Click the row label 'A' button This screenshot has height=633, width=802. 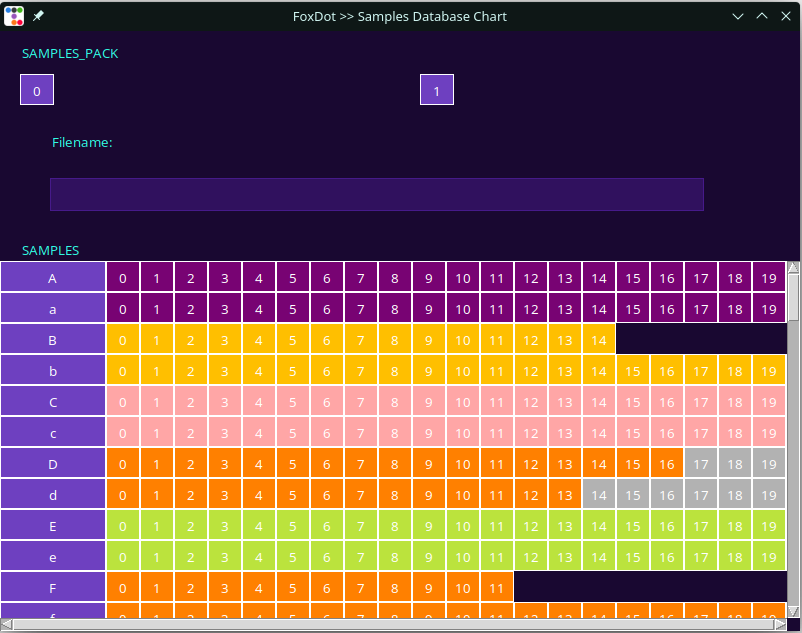click(x=53, y=278)
